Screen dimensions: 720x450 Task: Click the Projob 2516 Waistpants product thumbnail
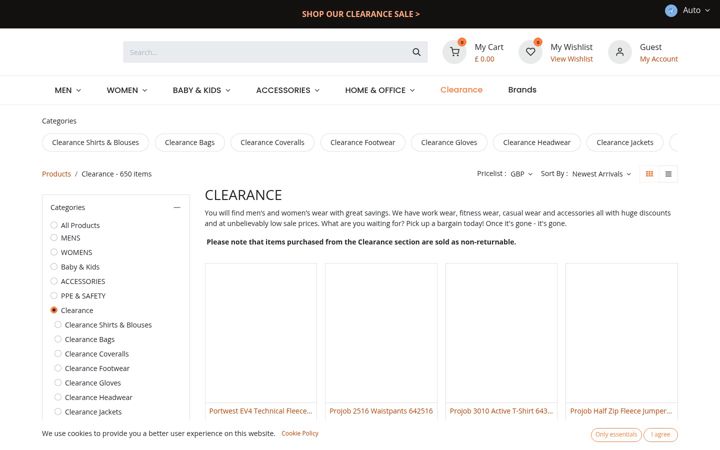tap(381, 333)
